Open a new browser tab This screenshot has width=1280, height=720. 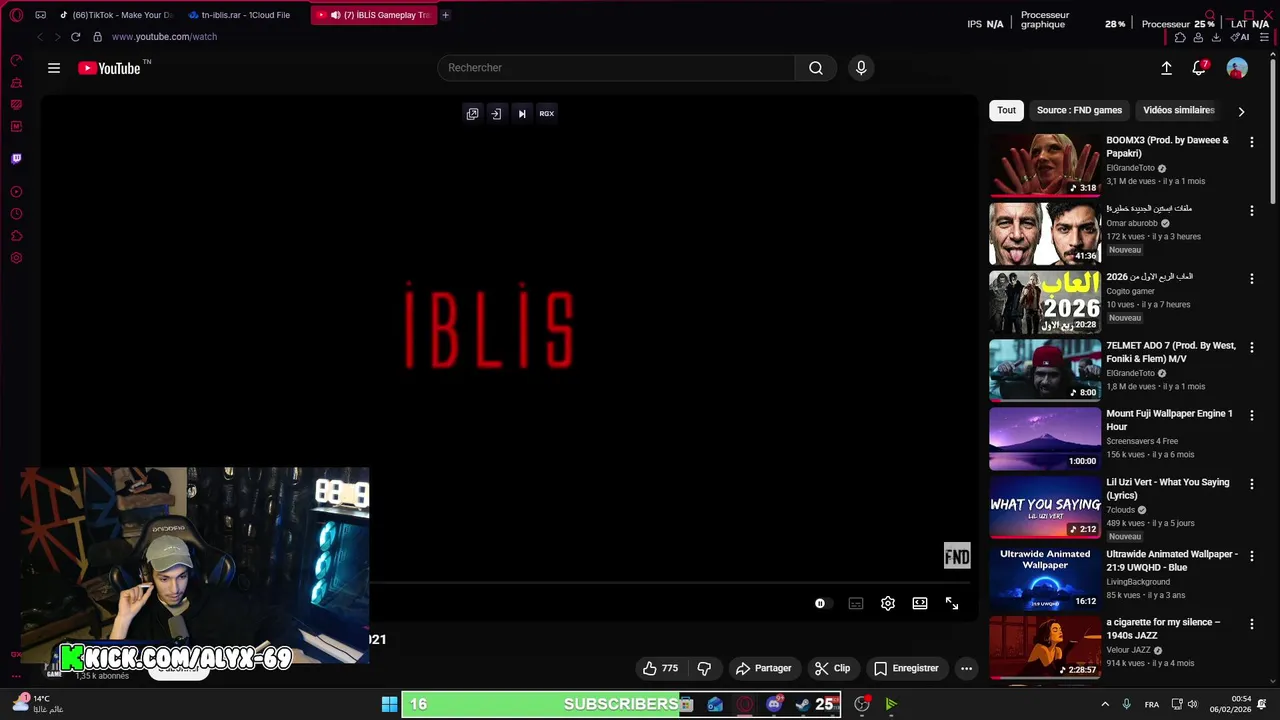point(446,15)
